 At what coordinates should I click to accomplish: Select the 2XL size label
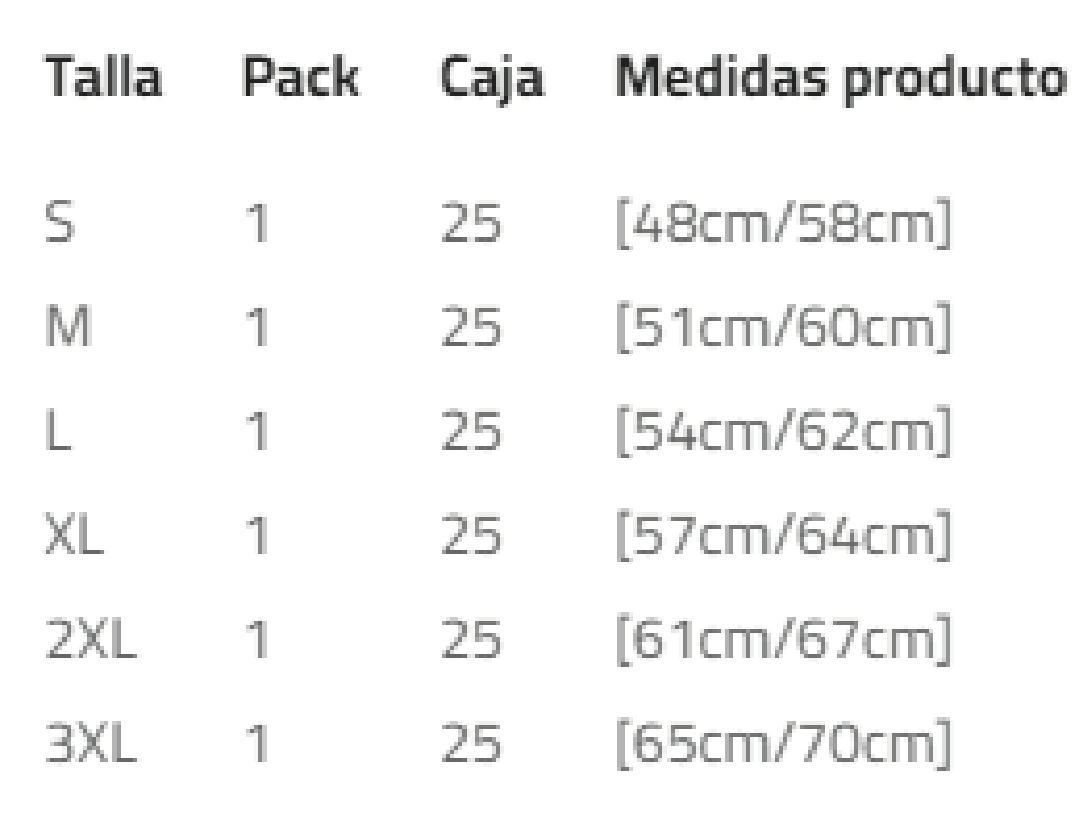(92, 642)
